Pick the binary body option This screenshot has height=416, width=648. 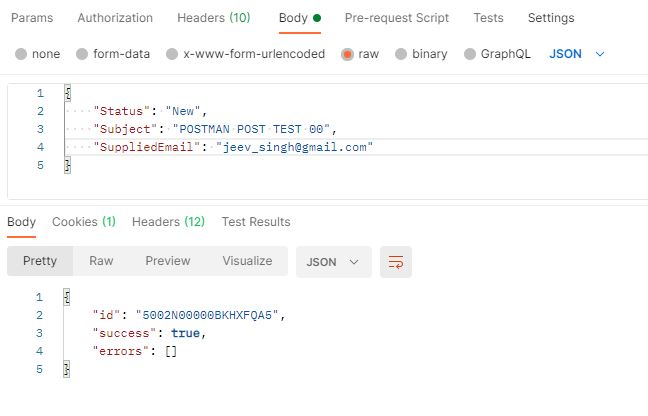[402, 54]
